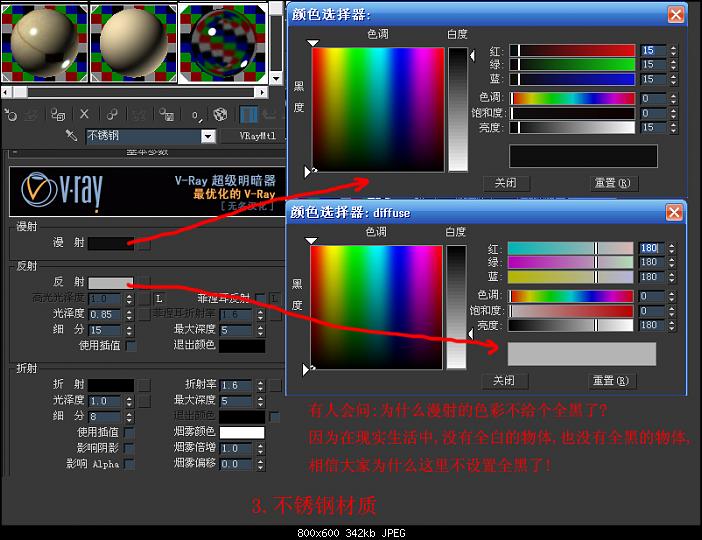Click 关闭 in diffuse color selector
Image resolution: width=702 pixels, height=540 pixels.
504,381
